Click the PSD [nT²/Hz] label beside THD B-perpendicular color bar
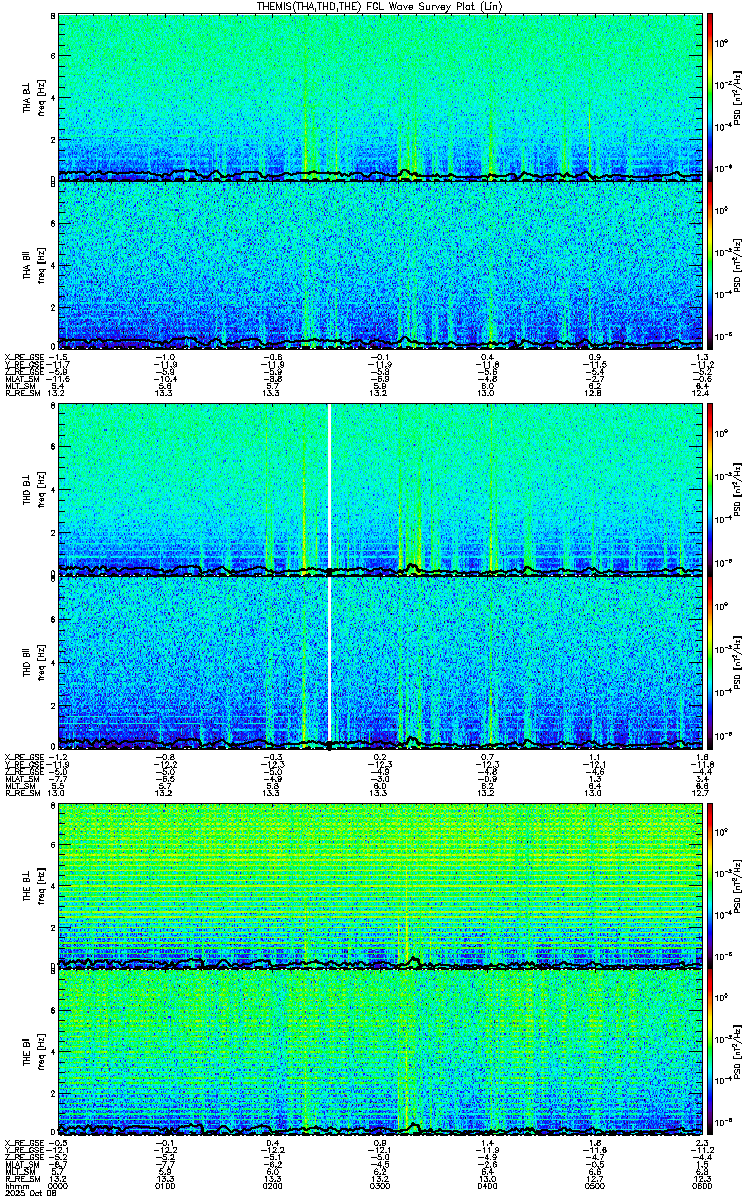The image size is (750, 1200). click(738, 489)
